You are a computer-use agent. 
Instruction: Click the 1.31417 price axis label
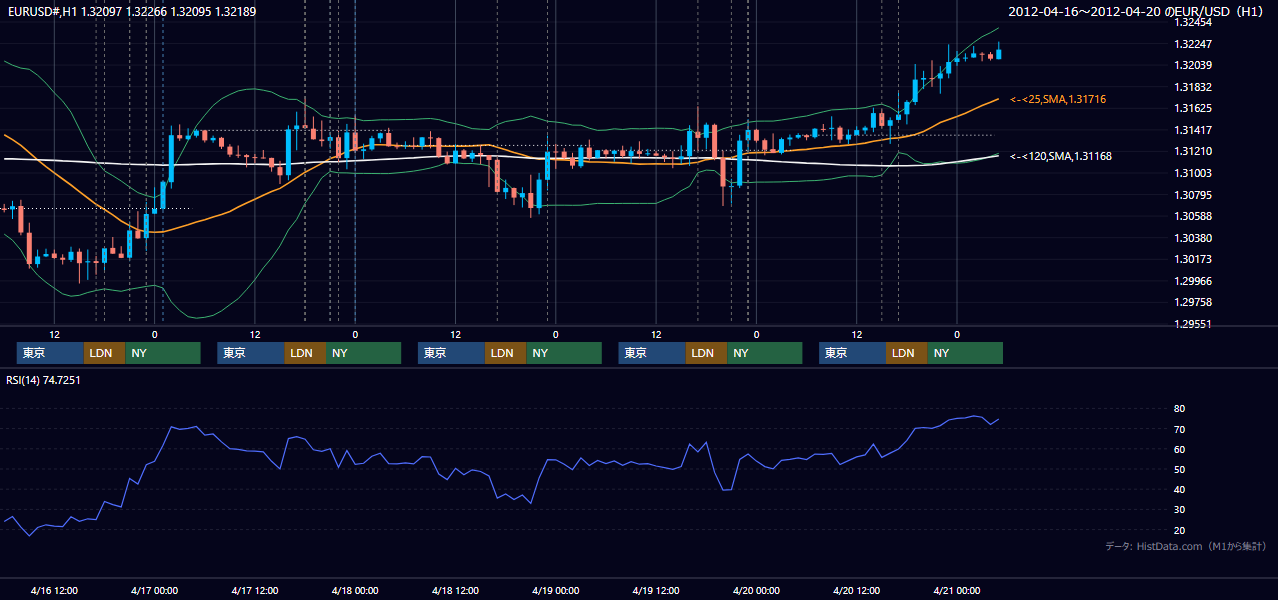click(x=1192, y=130)
